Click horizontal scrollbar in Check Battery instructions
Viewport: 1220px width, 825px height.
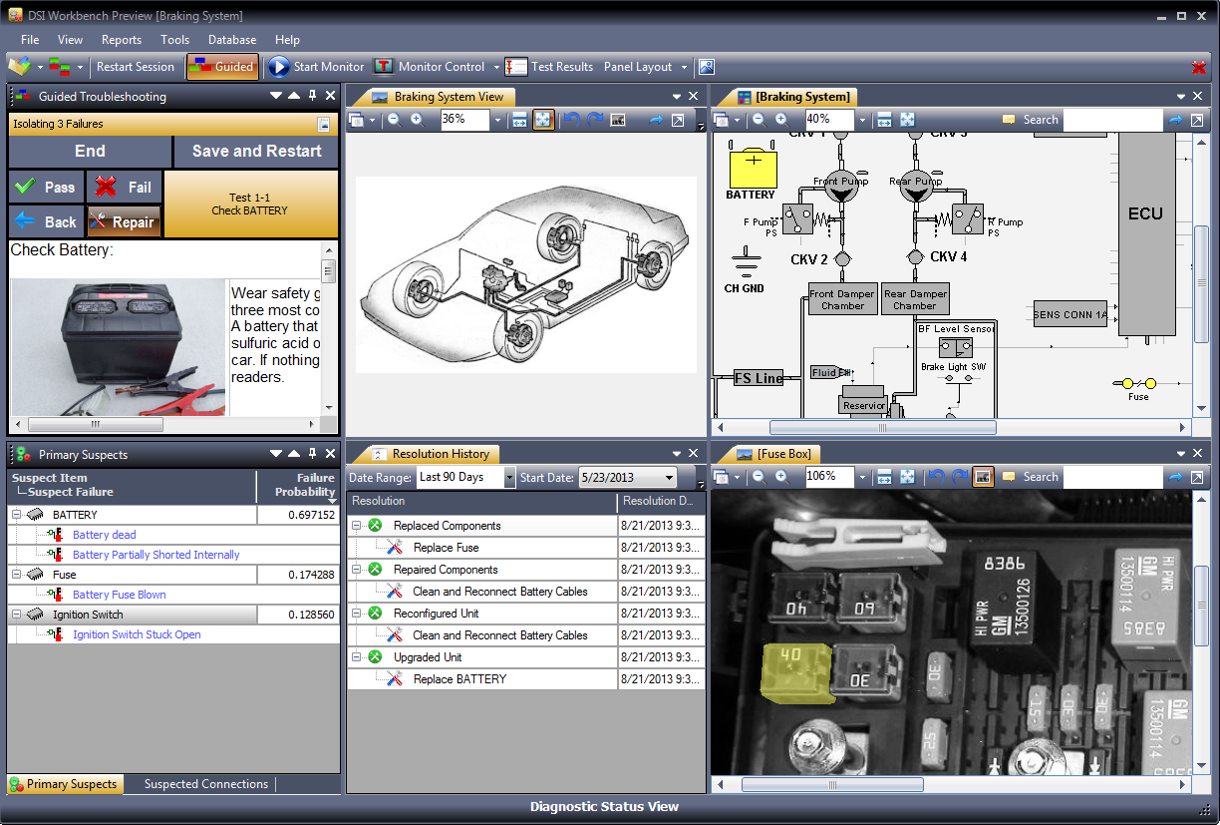(95, 424)
